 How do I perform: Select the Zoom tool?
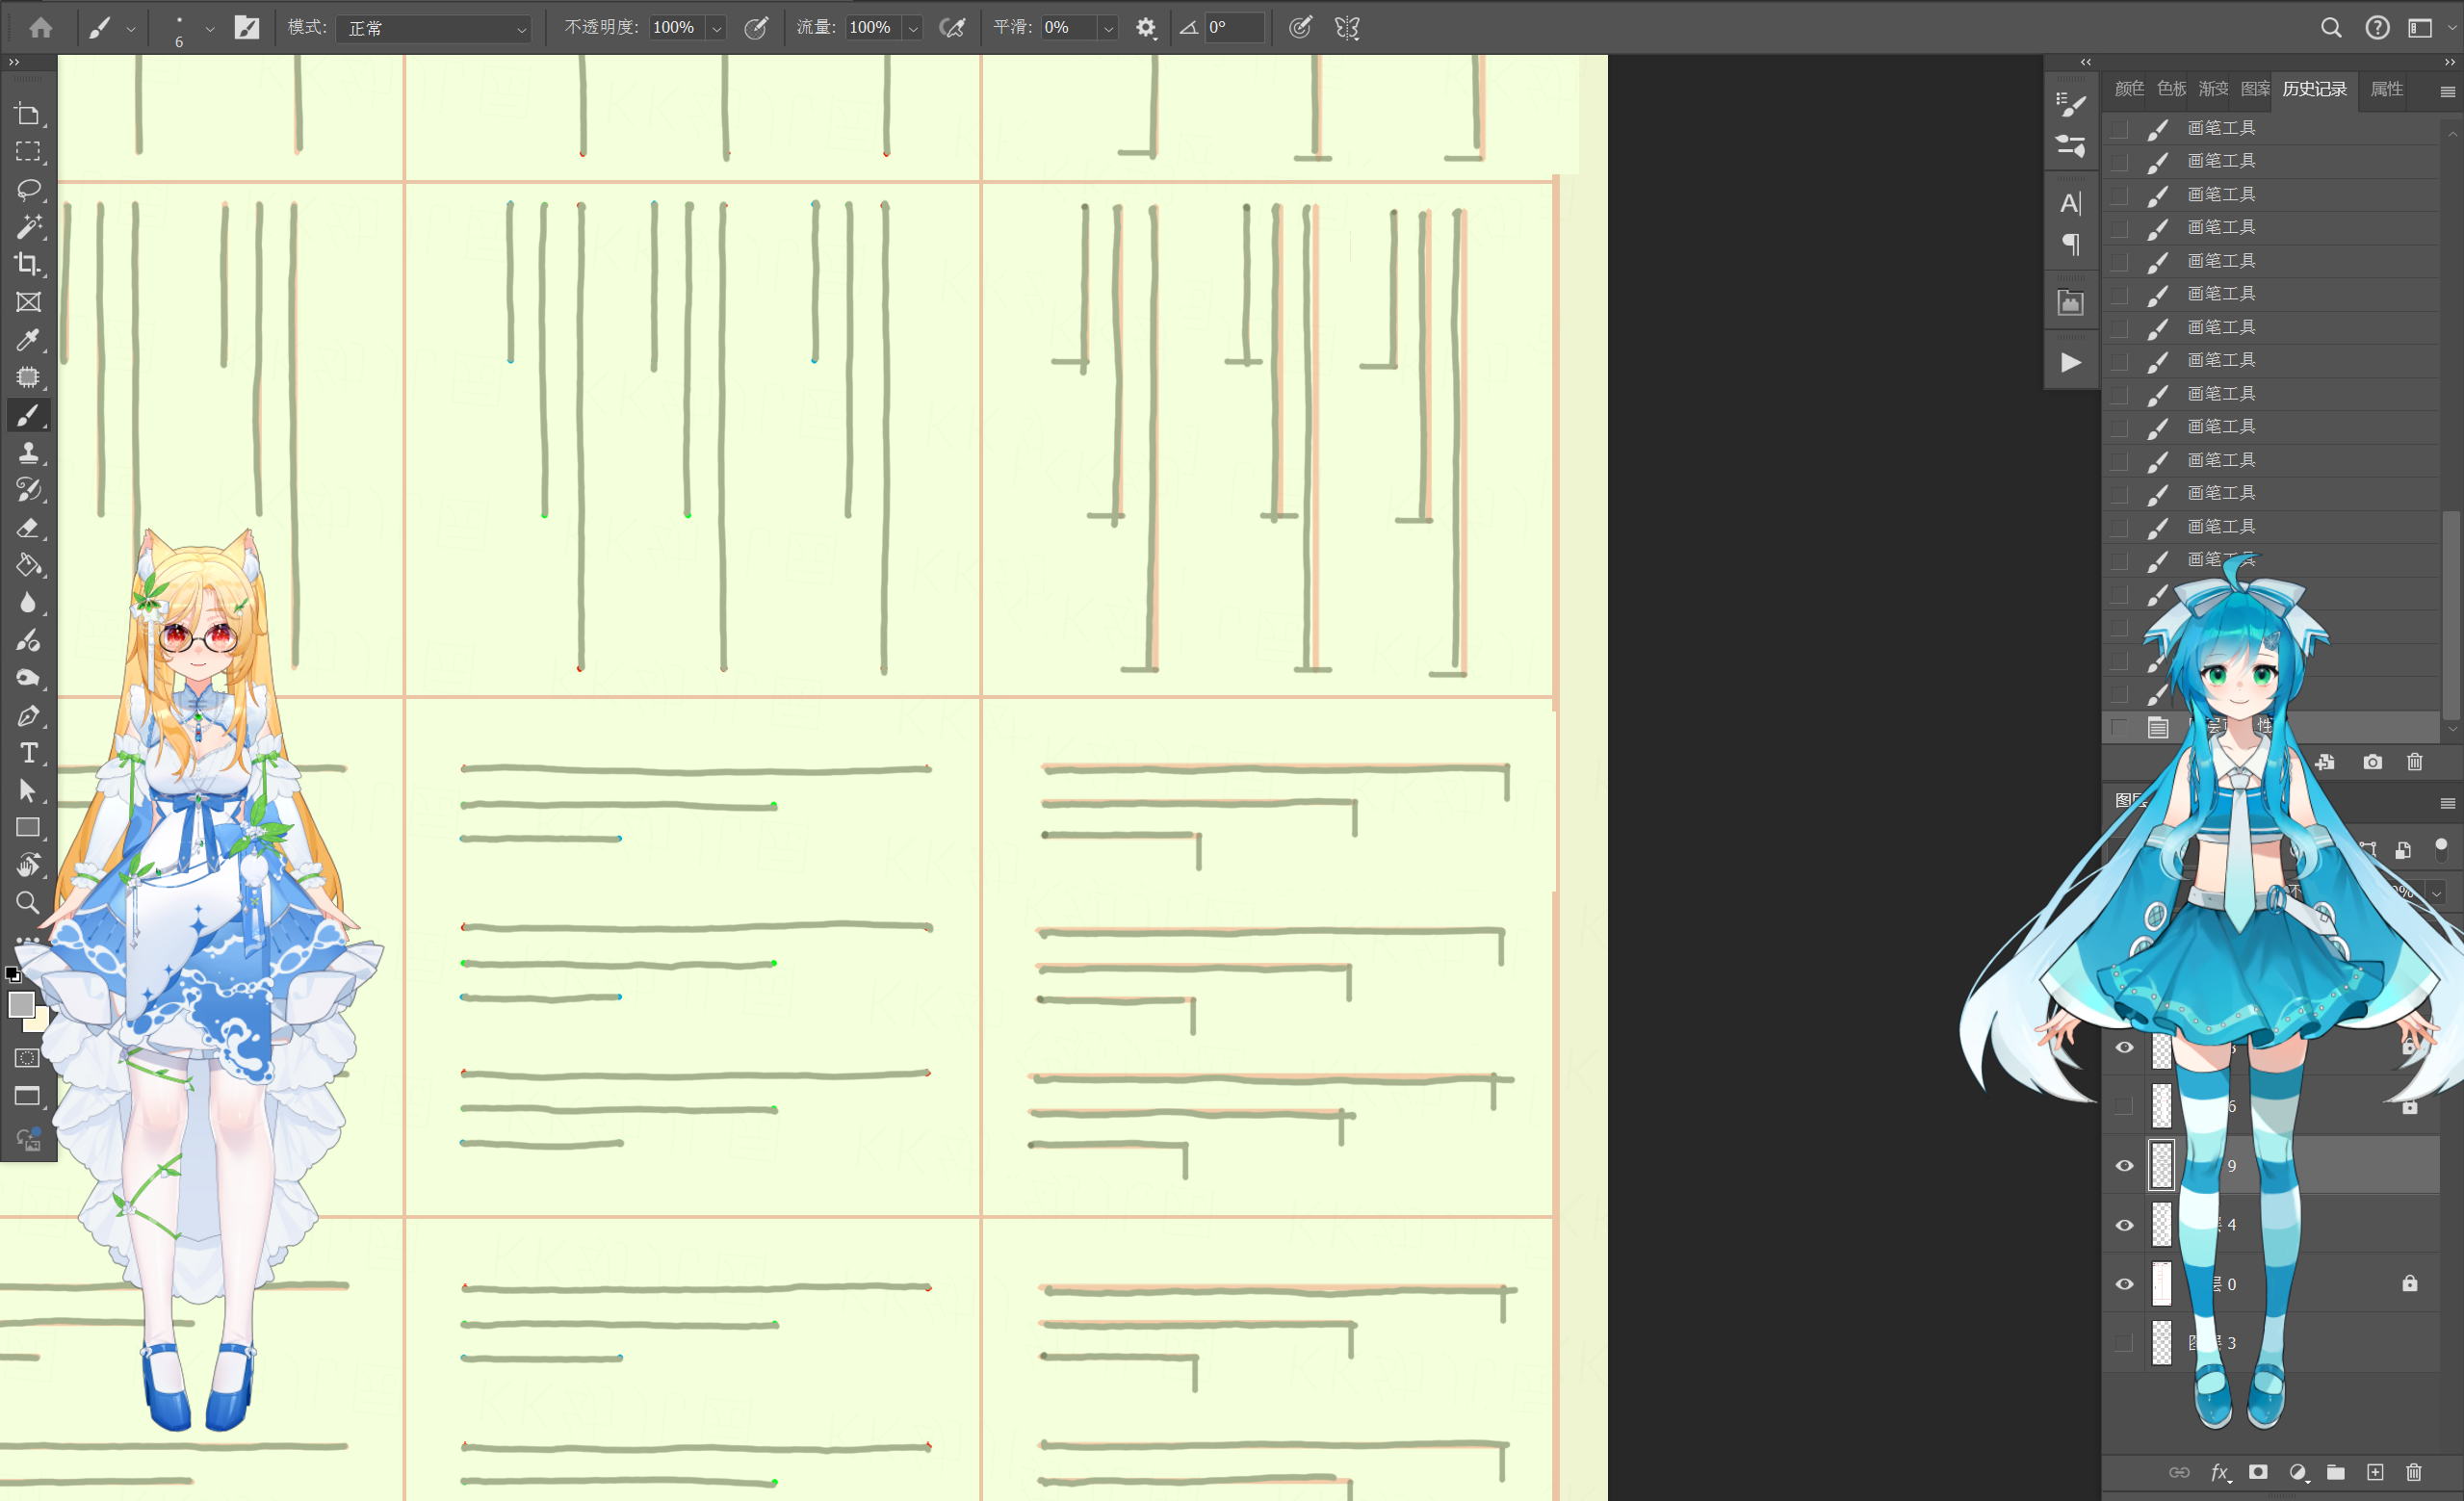(28, 903)
